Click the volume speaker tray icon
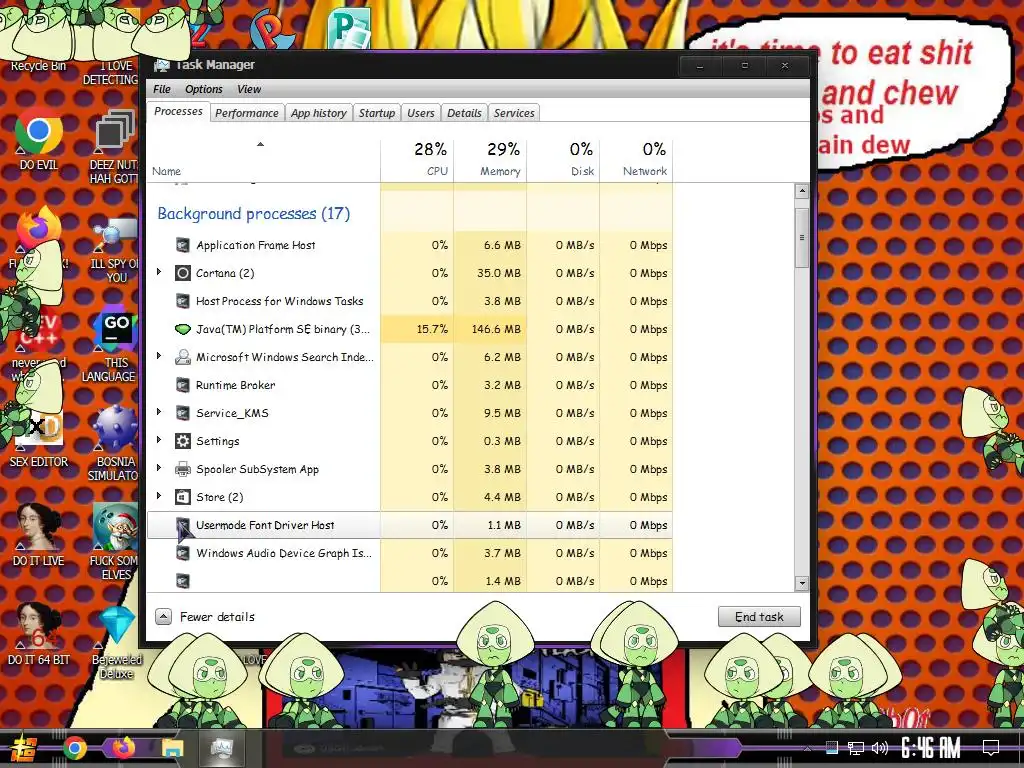1024x768 pixels. (880, 748)
